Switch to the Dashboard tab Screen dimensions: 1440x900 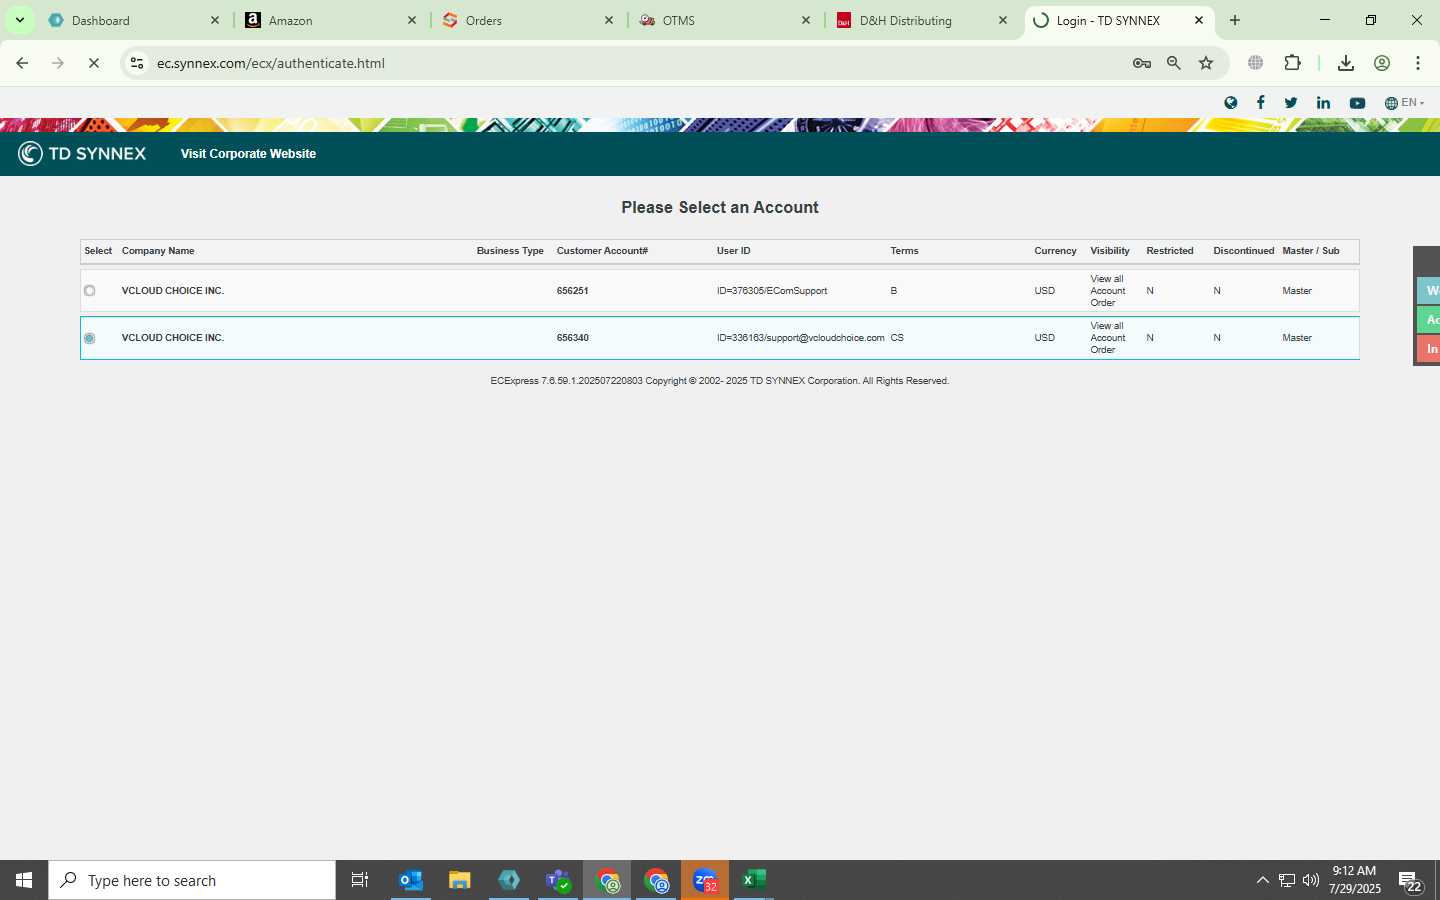135,20
